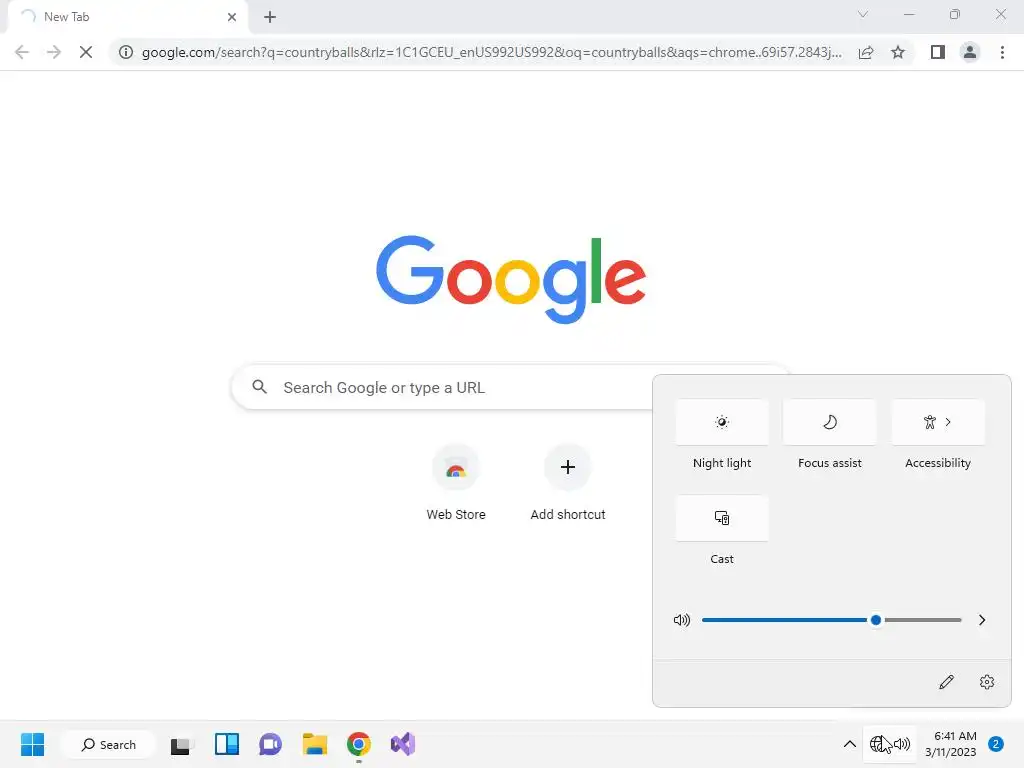Image resolution: width=1024 pixels, height=768 pixels.
Task: Open the Cast quick setting
Action: [x=722, y=518]
